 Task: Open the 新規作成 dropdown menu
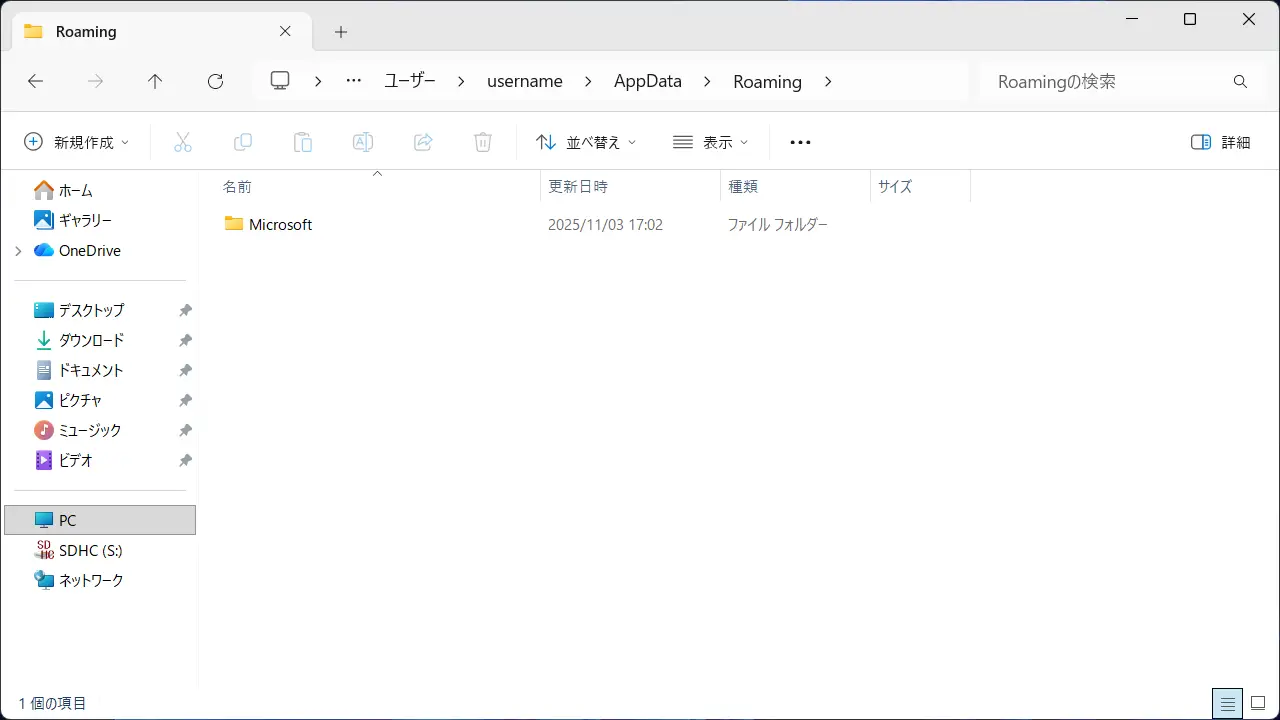pyautogui.click(x=77, y=142)
